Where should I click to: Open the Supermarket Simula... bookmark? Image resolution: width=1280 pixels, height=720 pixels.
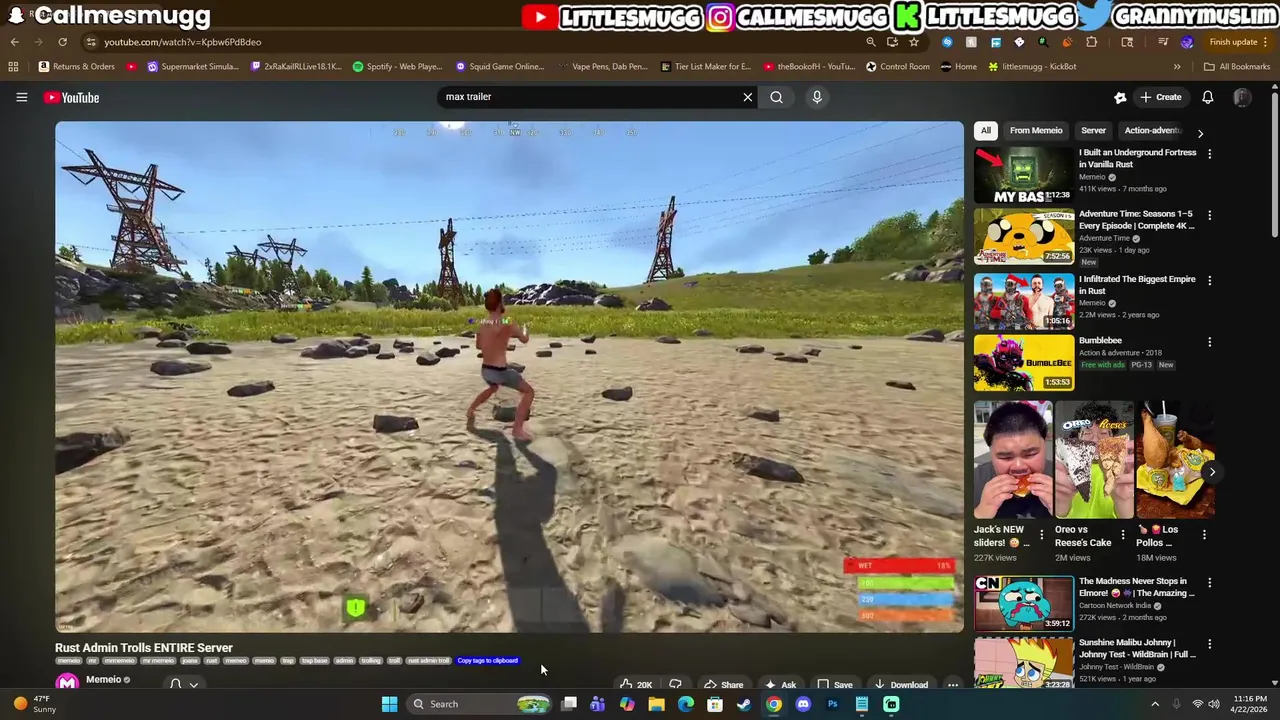tap(192, 67)
